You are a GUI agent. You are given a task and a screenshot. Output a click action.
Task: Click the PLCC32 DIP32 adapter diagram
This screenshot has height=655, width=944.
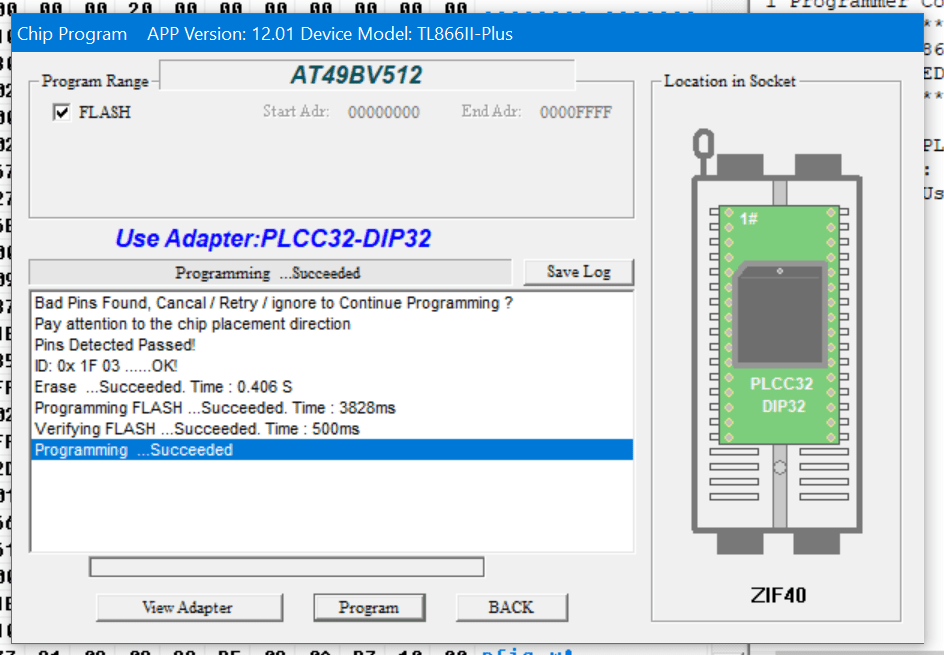(780, 325)
